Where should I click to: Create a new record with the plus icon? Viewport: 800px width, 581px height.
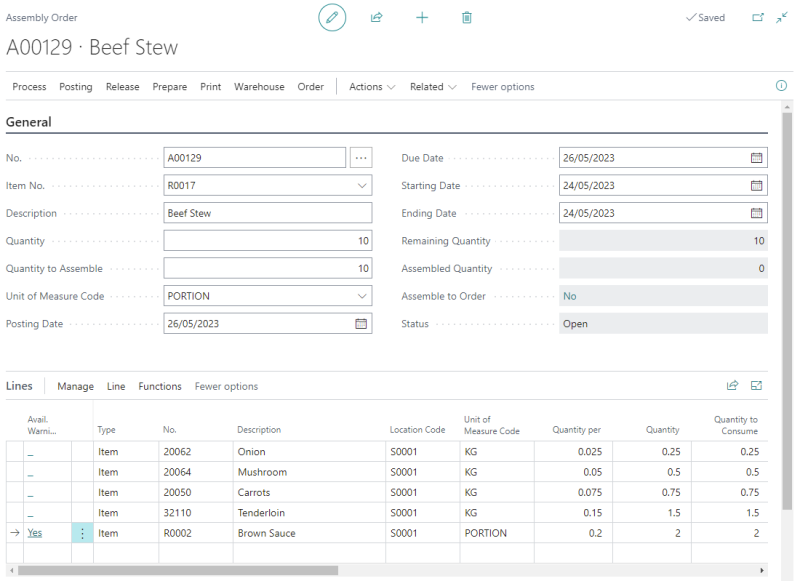421,17
